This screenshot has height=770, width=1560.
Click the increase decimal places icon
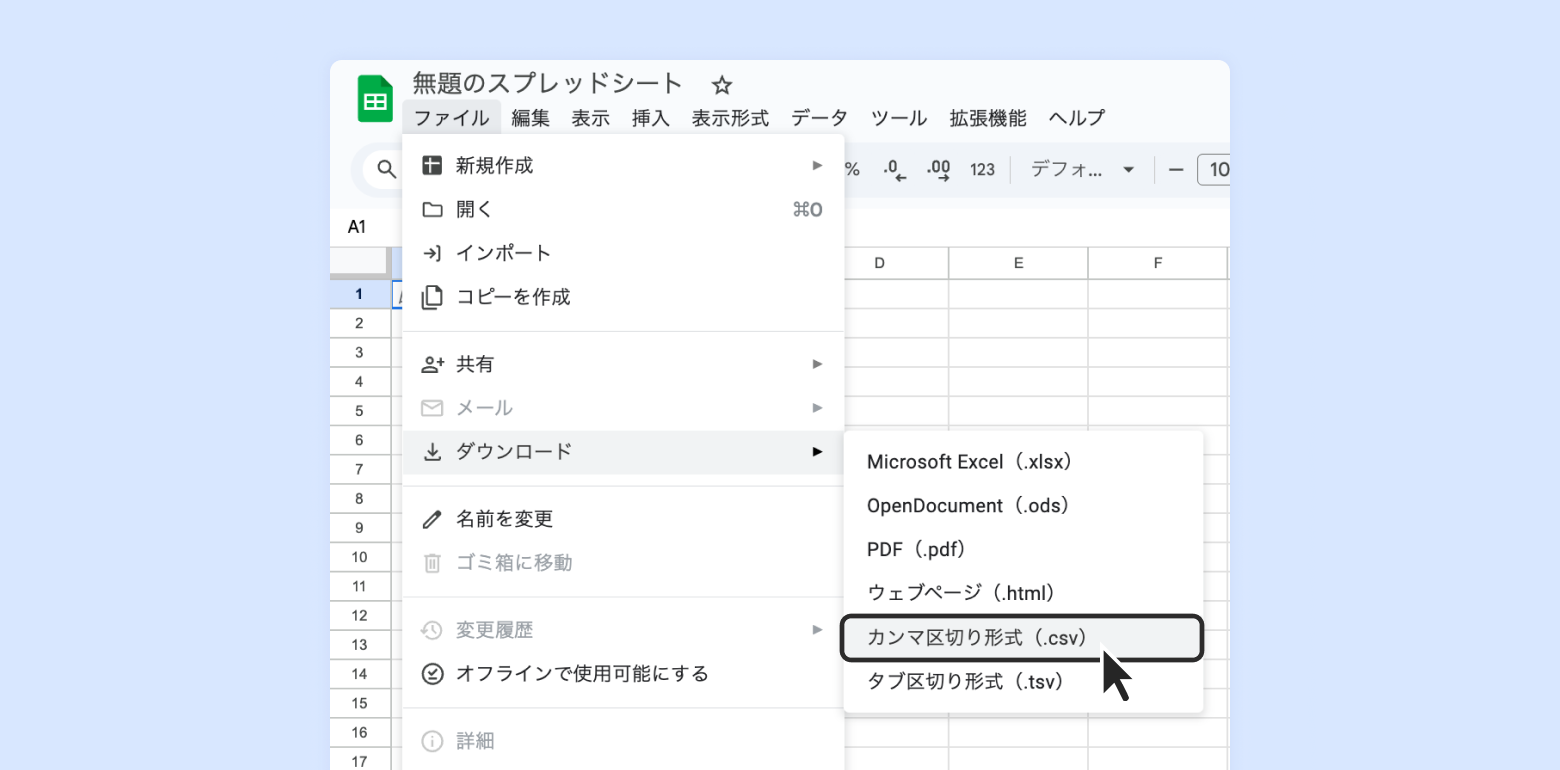coord(938,170)
